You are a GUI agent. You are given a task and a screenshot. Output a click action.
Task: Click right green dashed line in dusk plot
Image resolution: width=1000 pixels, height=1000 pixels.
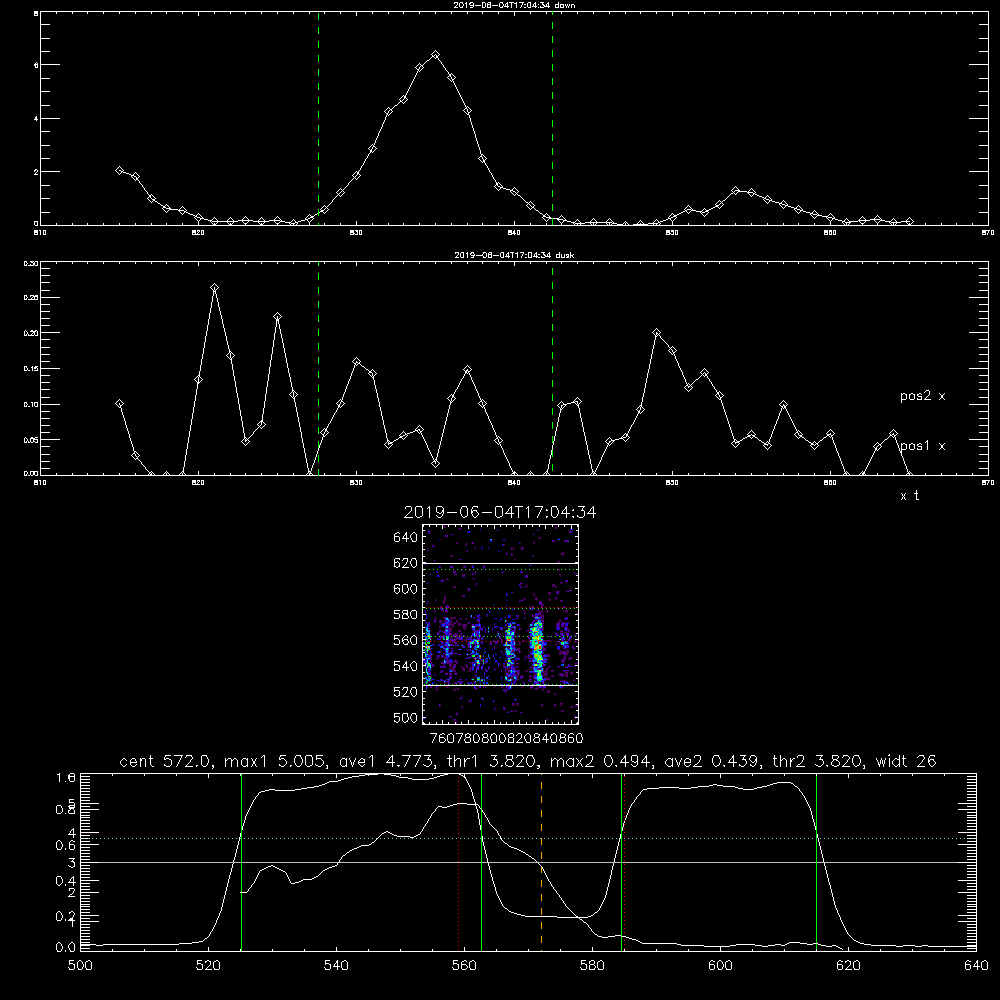(552, 367)
